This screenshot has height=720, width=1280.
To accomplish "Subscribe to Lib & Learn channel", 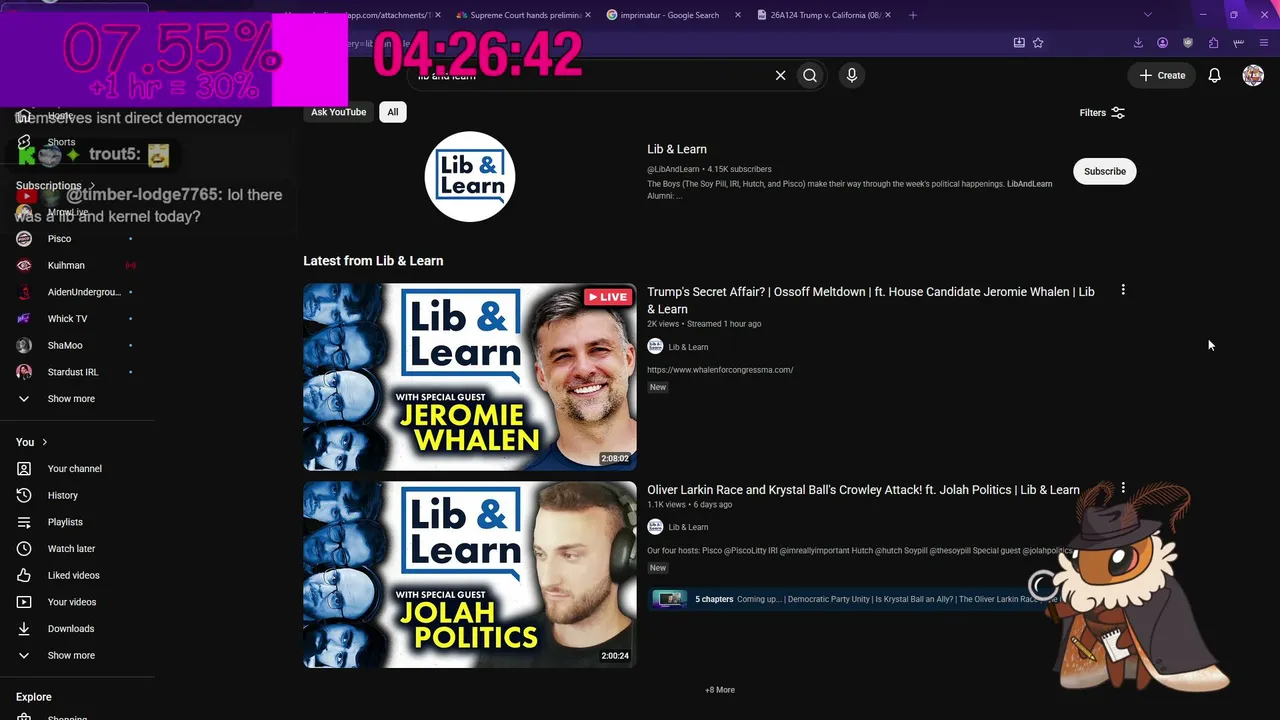I will 1105,171.
